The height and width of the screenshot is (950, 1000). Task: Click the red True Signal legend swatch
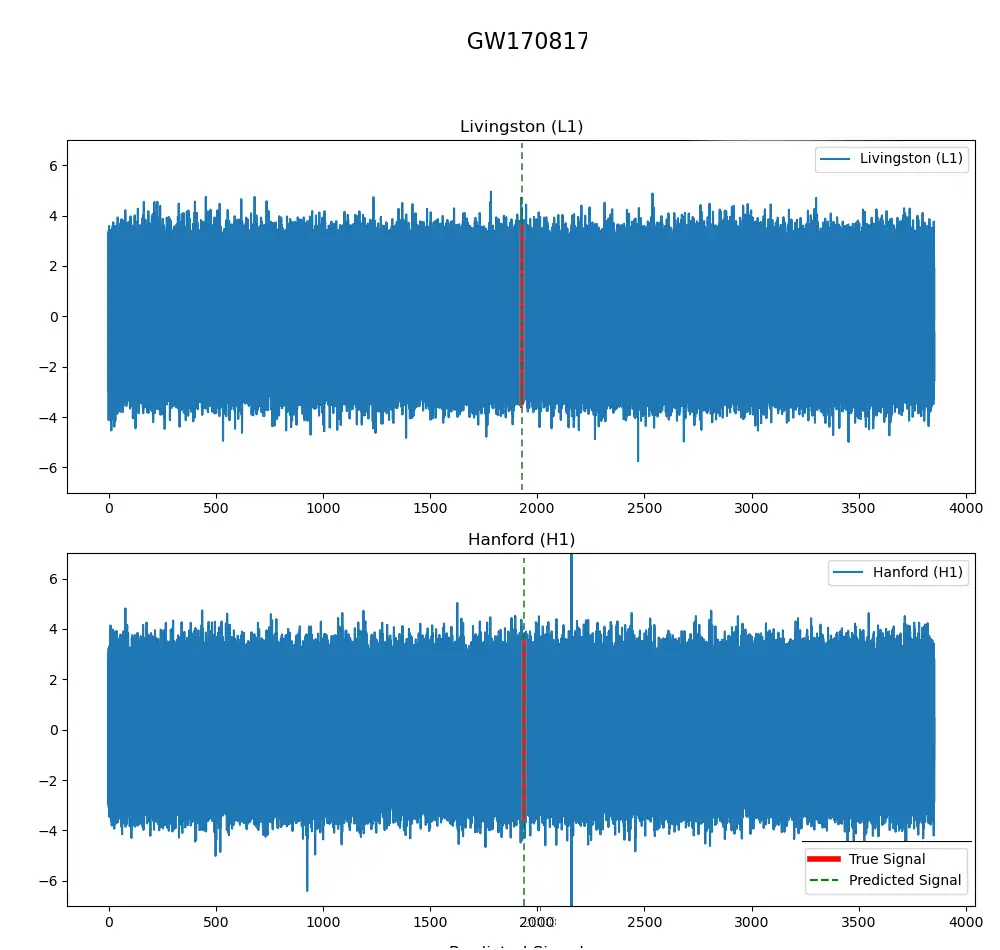[824, 859]
